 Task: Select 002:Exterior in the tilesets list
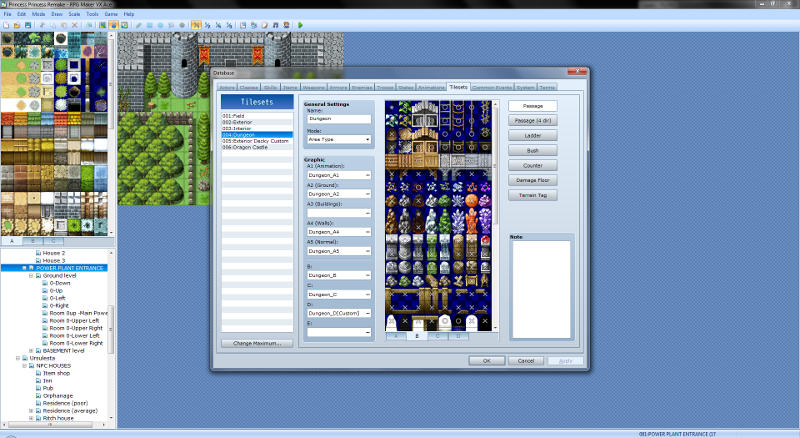tap(257, 123)
